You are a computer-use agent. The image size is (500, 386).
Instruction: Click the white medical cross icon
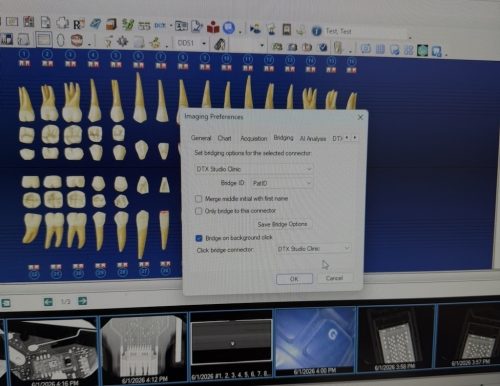(x=62, y=23)
